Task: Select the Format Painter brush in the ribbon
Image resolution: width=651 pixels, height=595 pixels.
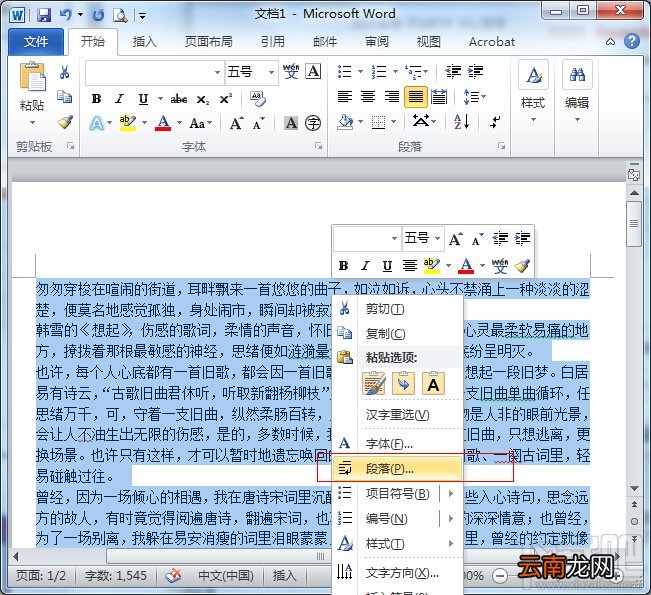Action: click(65, 122)
